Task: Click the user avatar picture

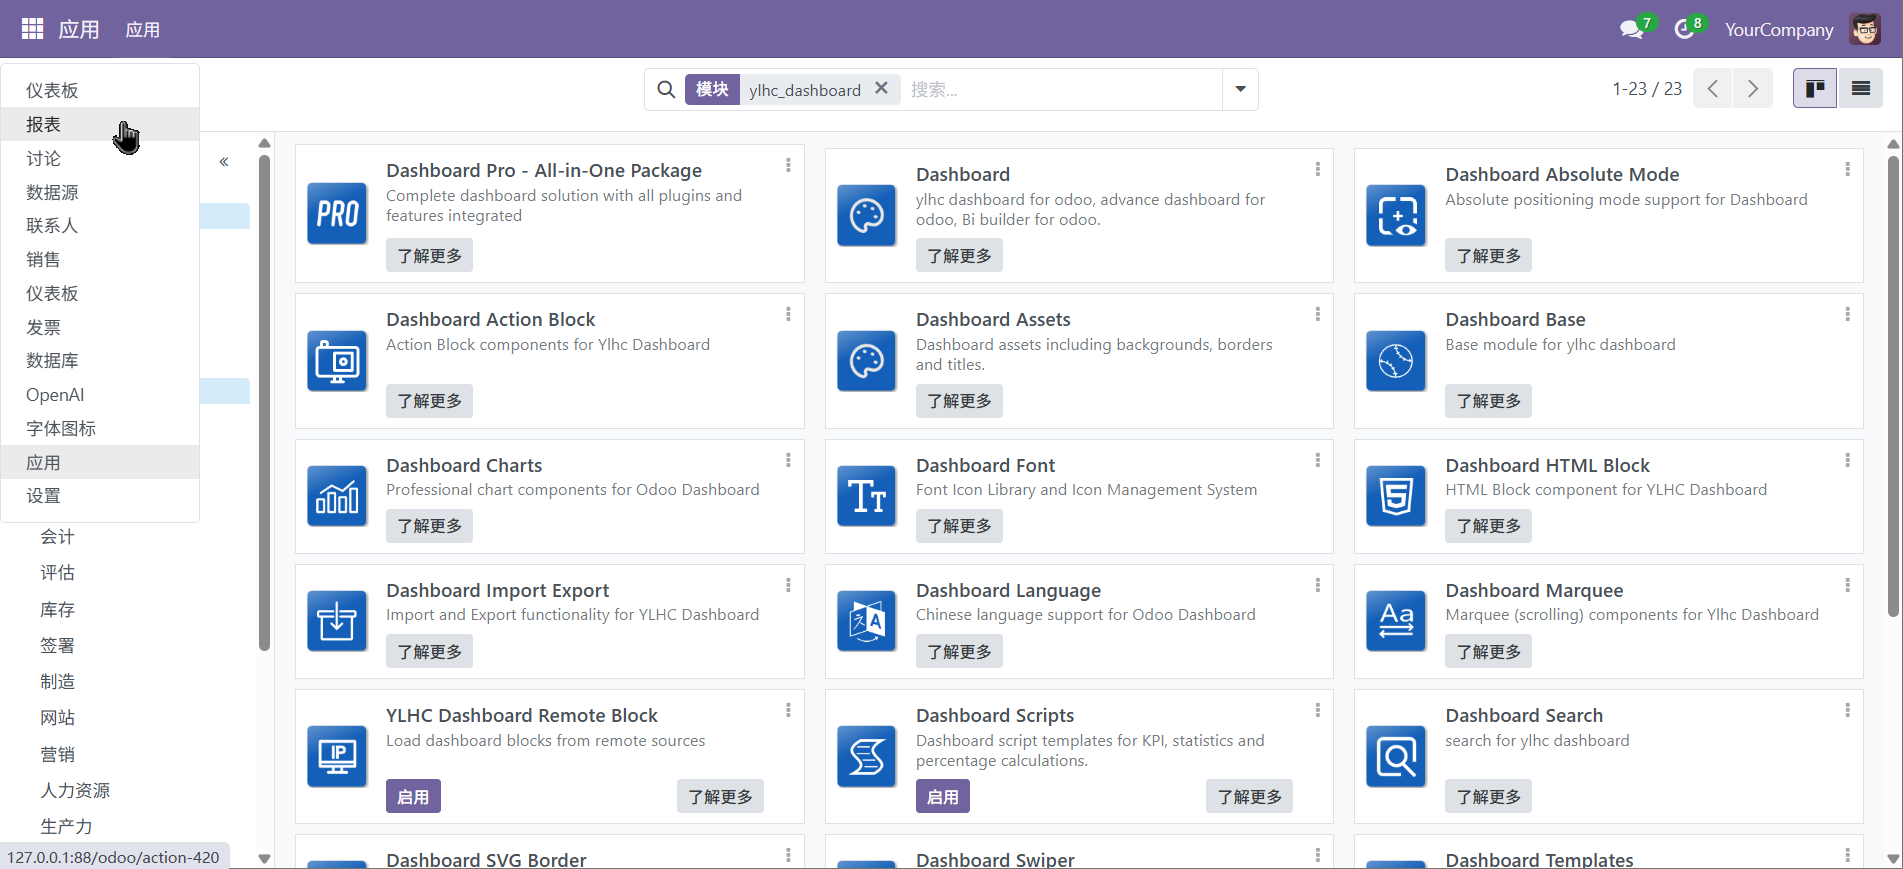Action: (1865, 29)
